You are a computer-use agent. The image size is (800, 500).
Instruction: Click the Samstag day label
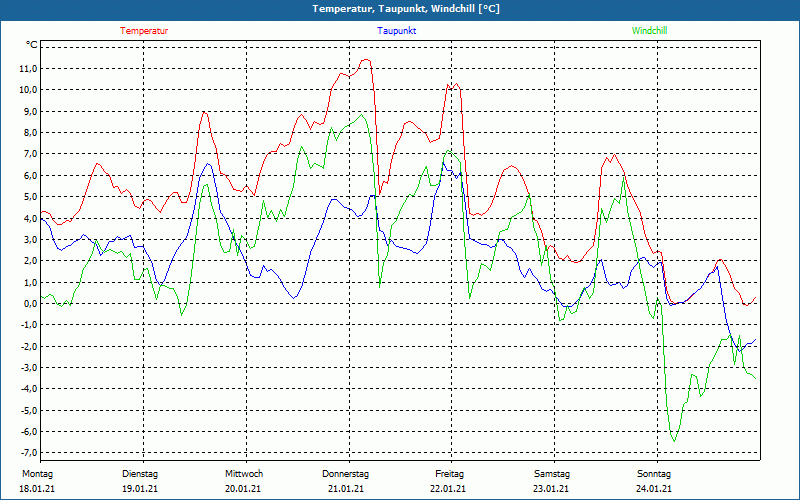point(552,474)
